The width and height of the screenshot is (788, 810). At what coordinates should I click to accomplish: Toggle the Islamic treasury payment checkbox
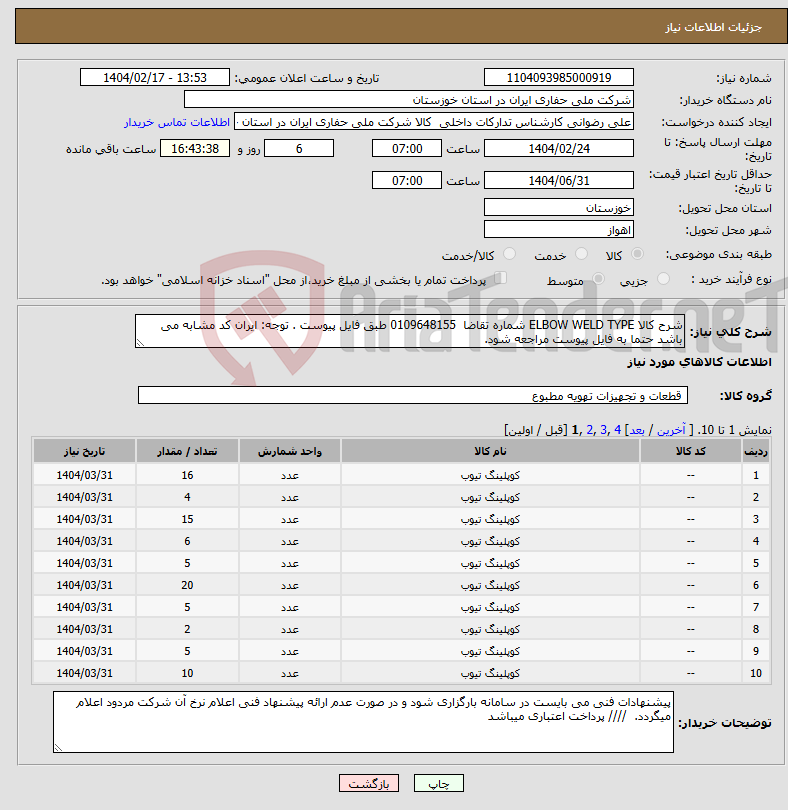(500, 278)
